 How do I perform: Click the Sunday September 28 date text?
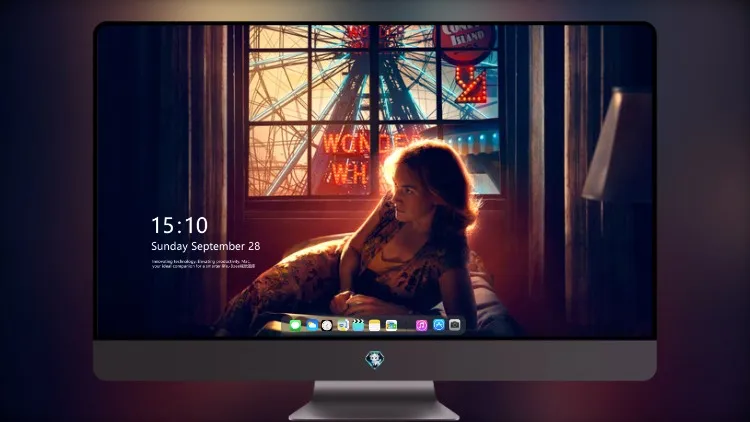pyautogui.click(x=206, y=246)
